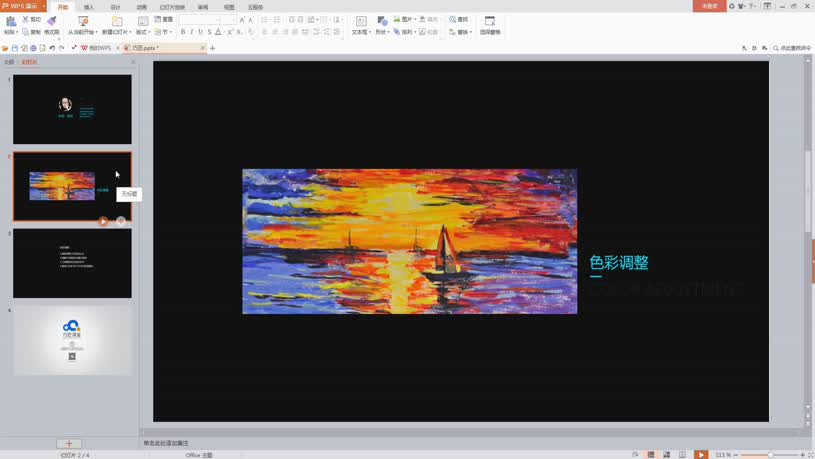Click the notes area to add notes
Image resolution: width=815 pixels, height=459 pixels.
click(166, 443)
